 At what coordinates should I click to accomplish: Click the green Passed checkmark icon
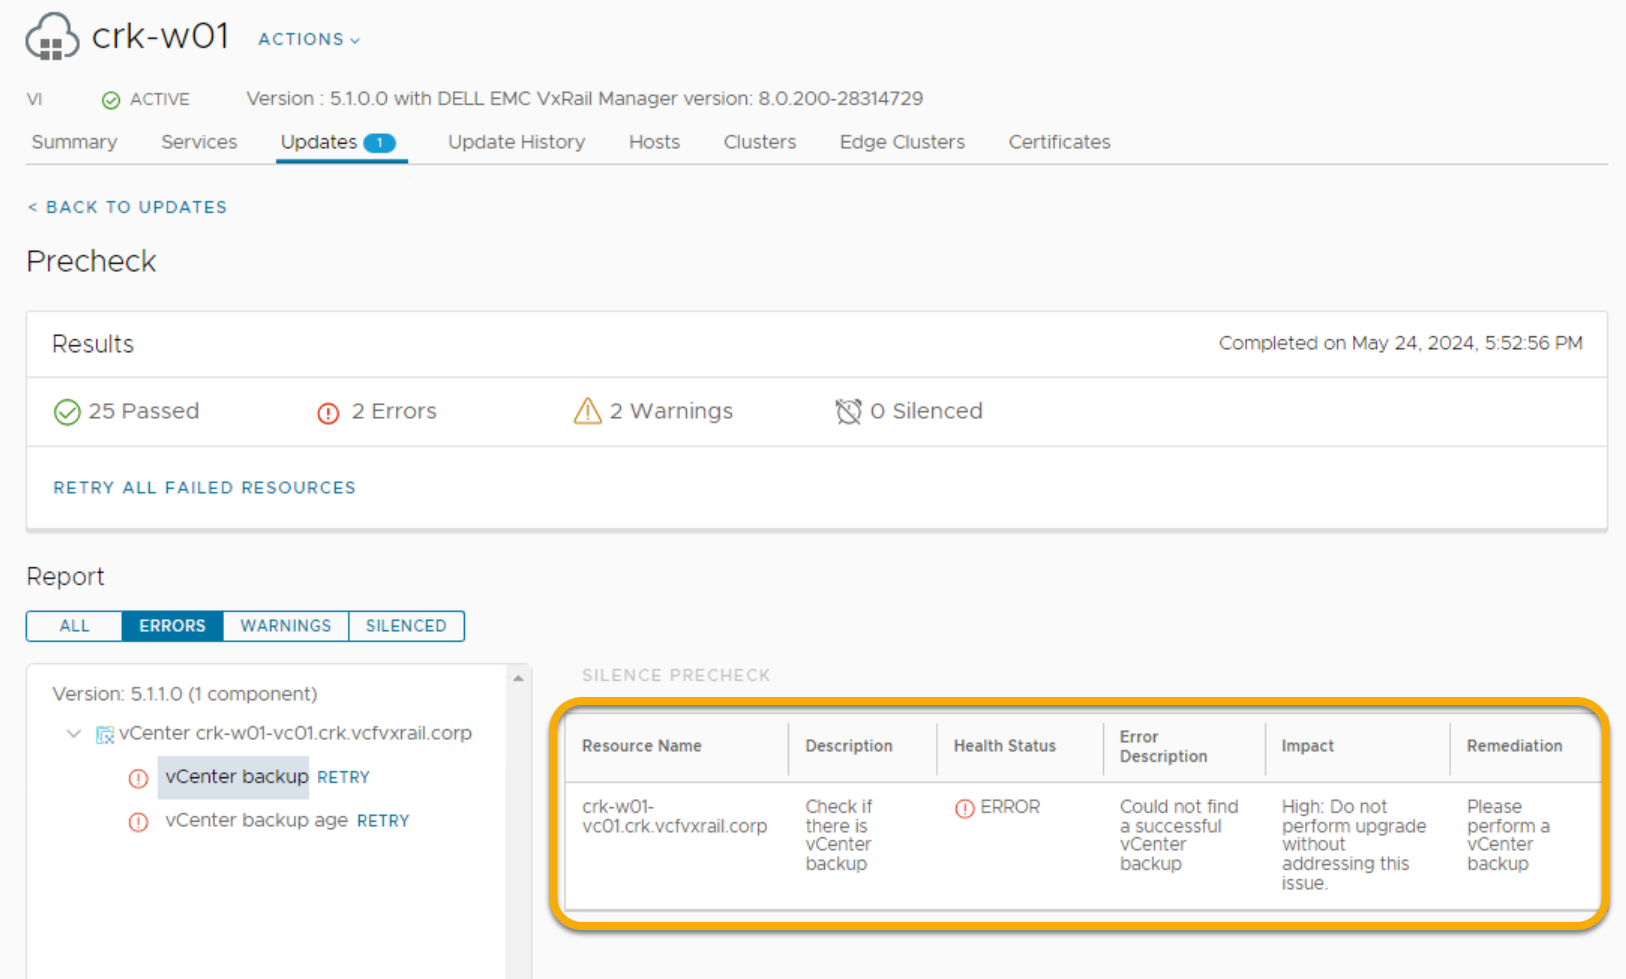[x=67, y=412]
